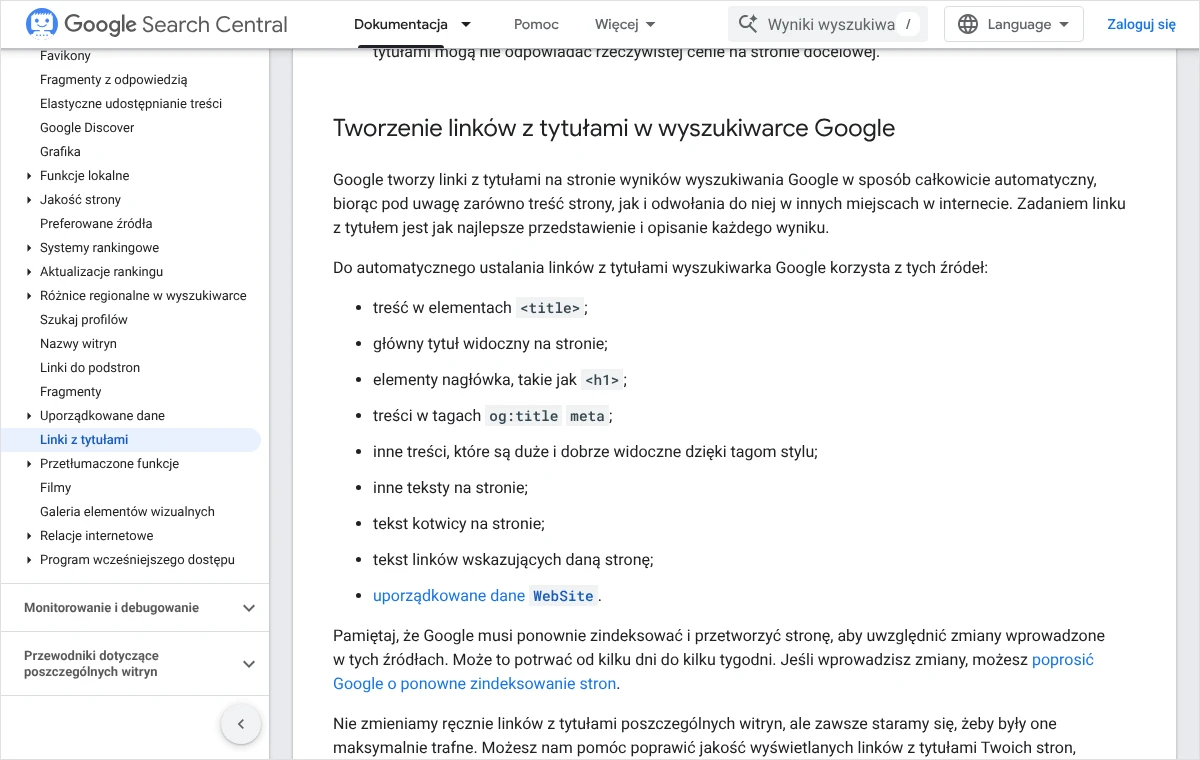
Task: Open Grafika in the sidebar
Action: click(x=60, y=152)
